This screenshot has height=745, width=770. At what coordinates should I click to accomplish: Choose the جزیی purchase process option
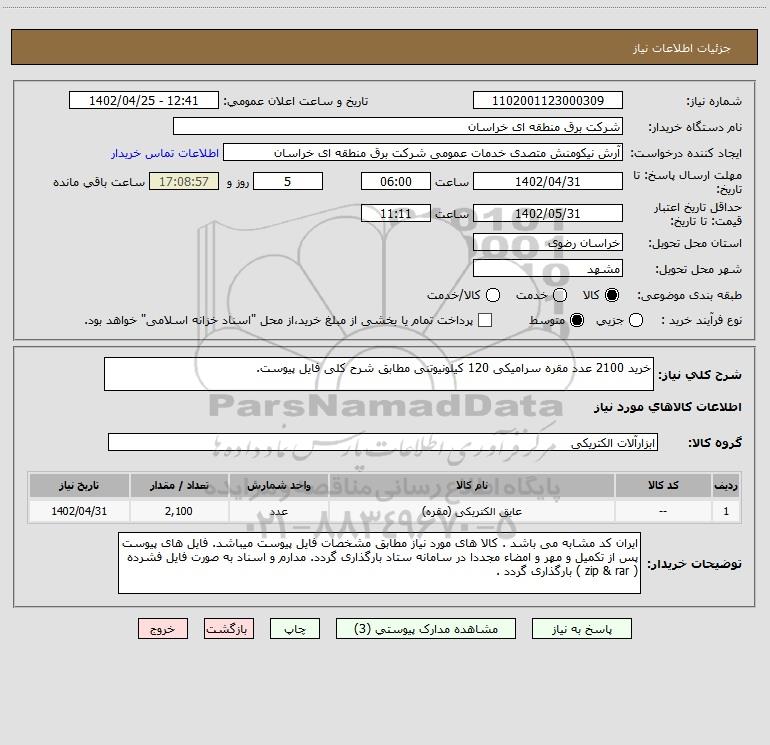636,320
